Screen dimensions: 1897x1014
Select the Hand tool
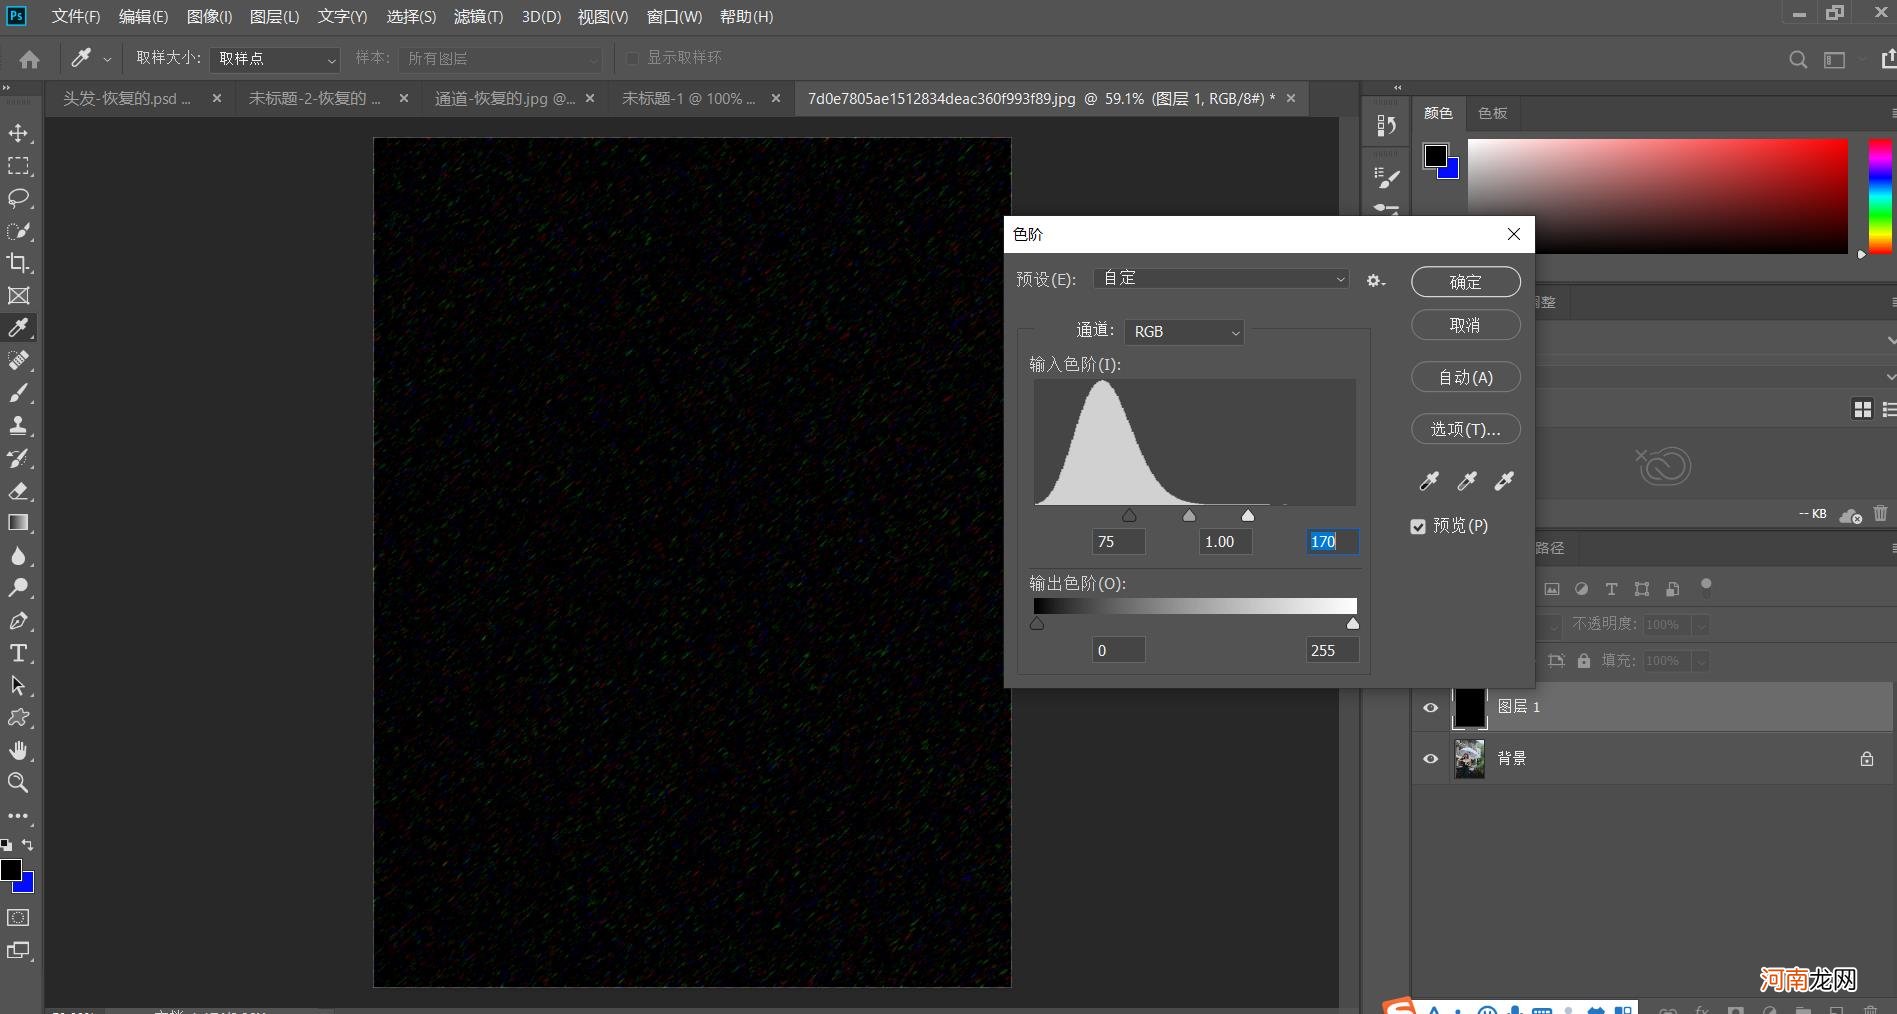[x=18, y=751]
